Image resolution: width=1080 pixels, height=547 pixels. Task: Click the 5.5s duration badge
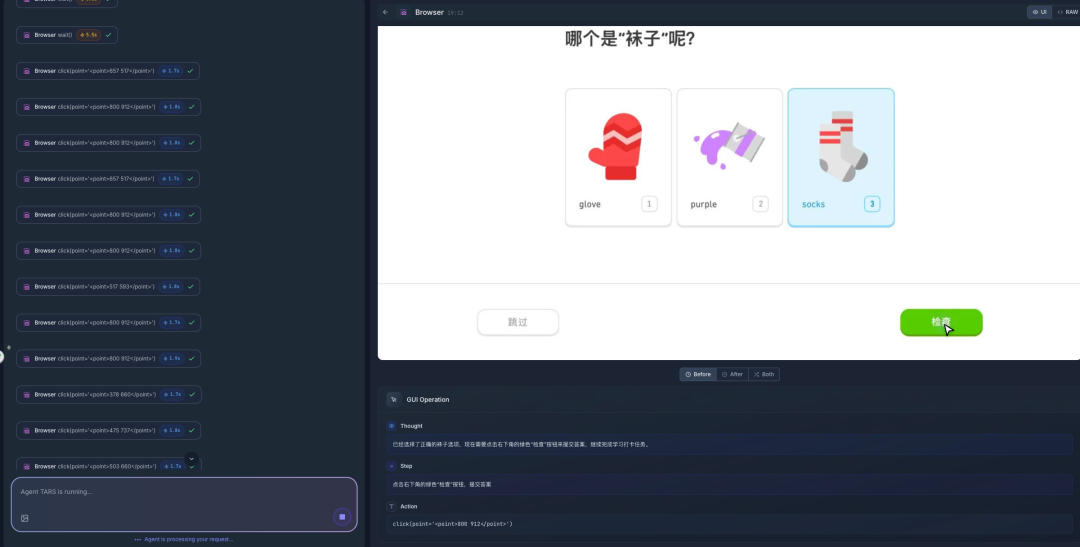coord(88,34)
